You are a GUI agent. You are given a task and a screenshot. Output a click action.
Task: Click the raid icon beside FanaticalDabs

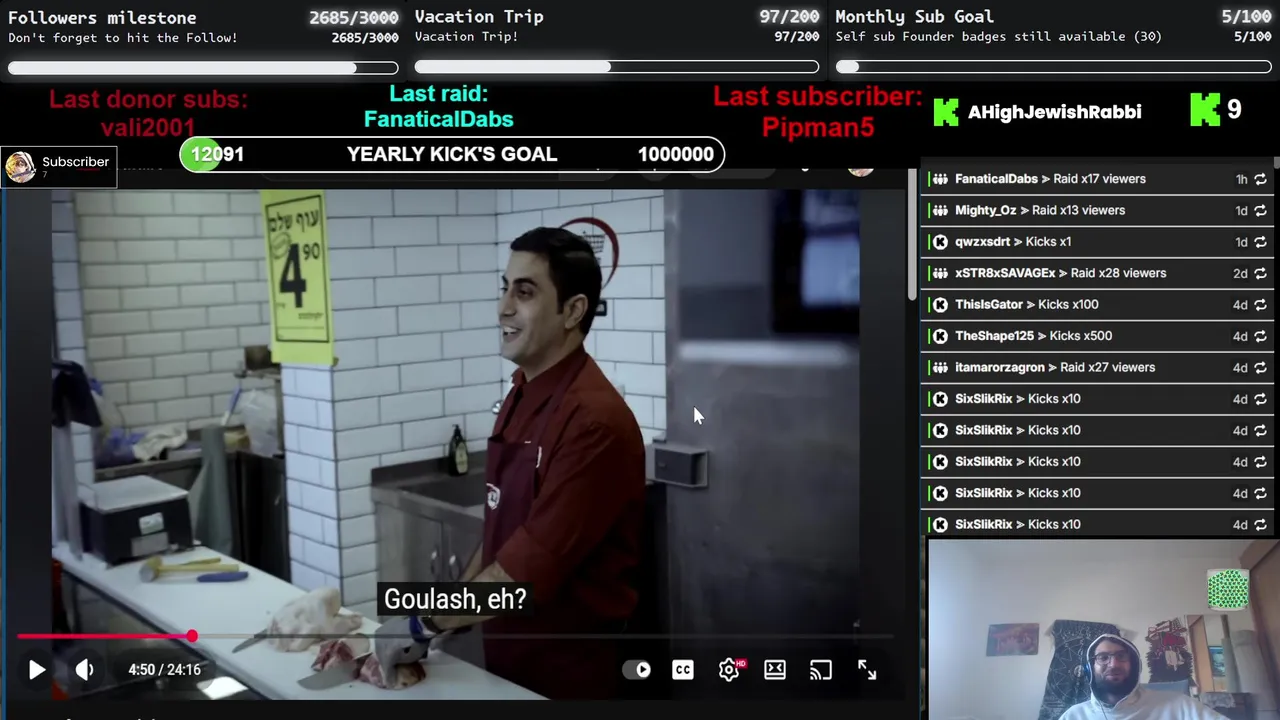(x=939, y=179)
